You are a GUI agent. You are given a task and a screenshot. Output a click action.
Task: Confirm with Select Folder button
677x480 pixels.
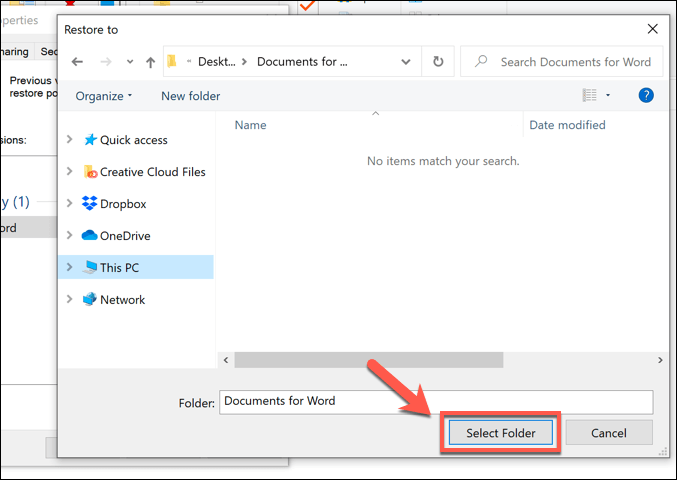(500, 433)
